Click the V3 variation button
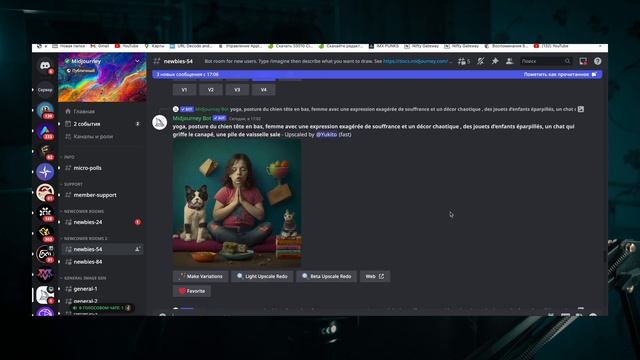Image resolution: width=640 pixels, height=360 pixels. pyautogui.click(x=237, y=90)
